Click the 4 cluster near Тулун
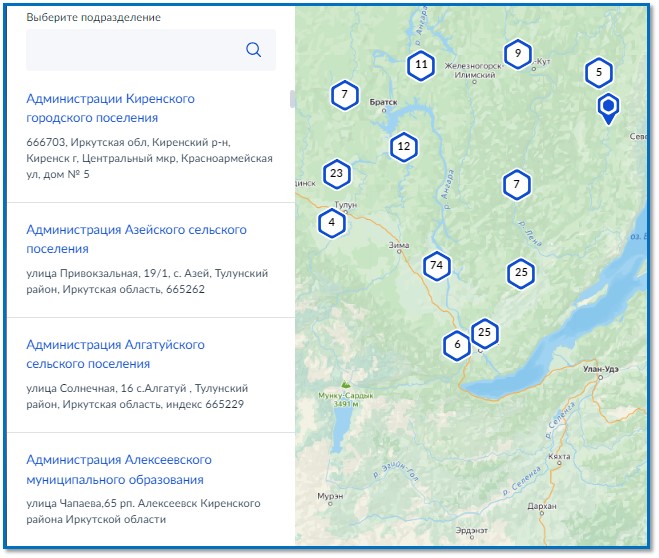The width and height of the screenshot is (659, 558). click(331, 223)
